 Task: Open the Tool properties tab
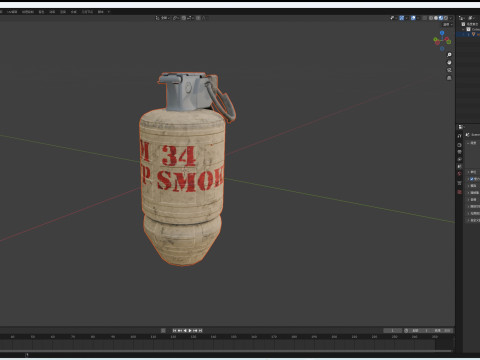(x=459, y=136)
